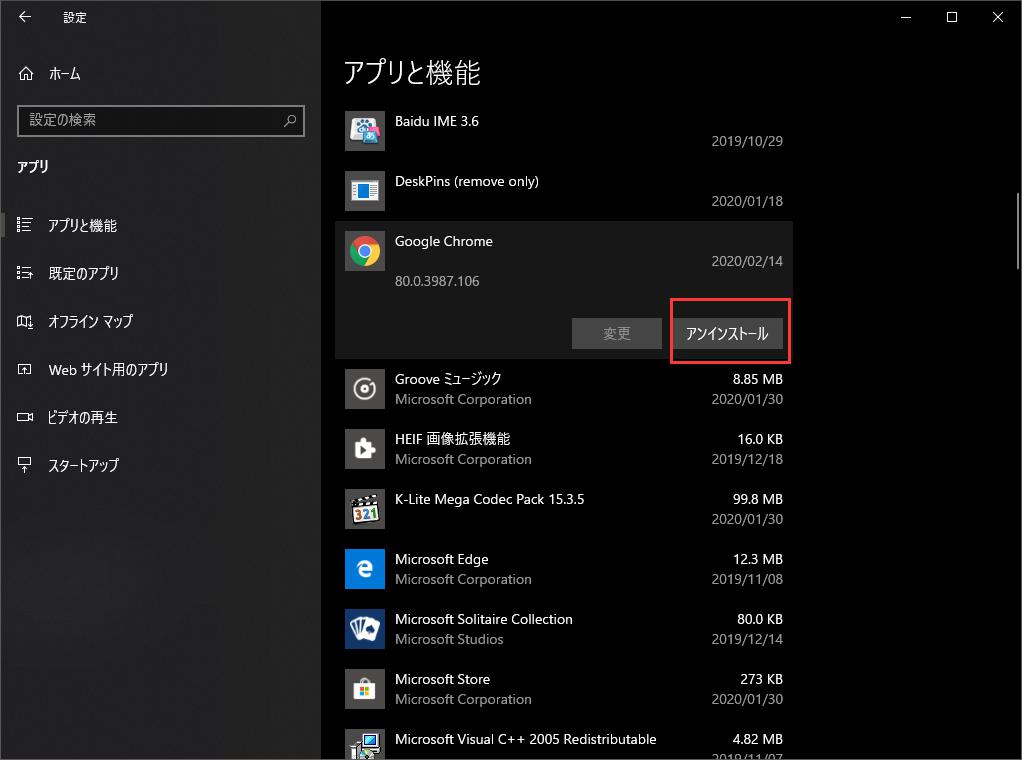Open the アプリと機能 section
This screenshot has width=1022, height=760.
pyautogui.click(x=82, y=226)
